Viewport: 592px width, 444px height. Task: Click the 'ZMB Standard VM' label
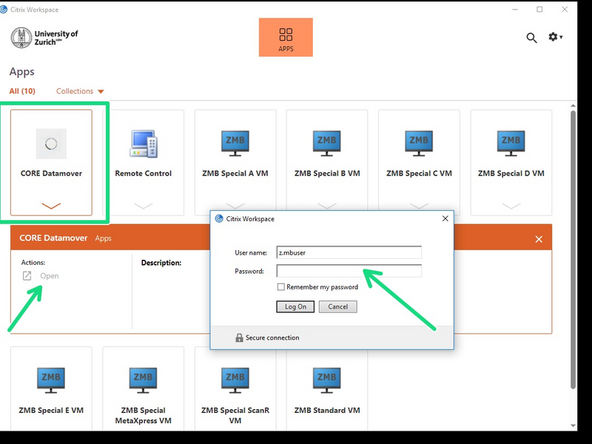[x=327, y=410]
